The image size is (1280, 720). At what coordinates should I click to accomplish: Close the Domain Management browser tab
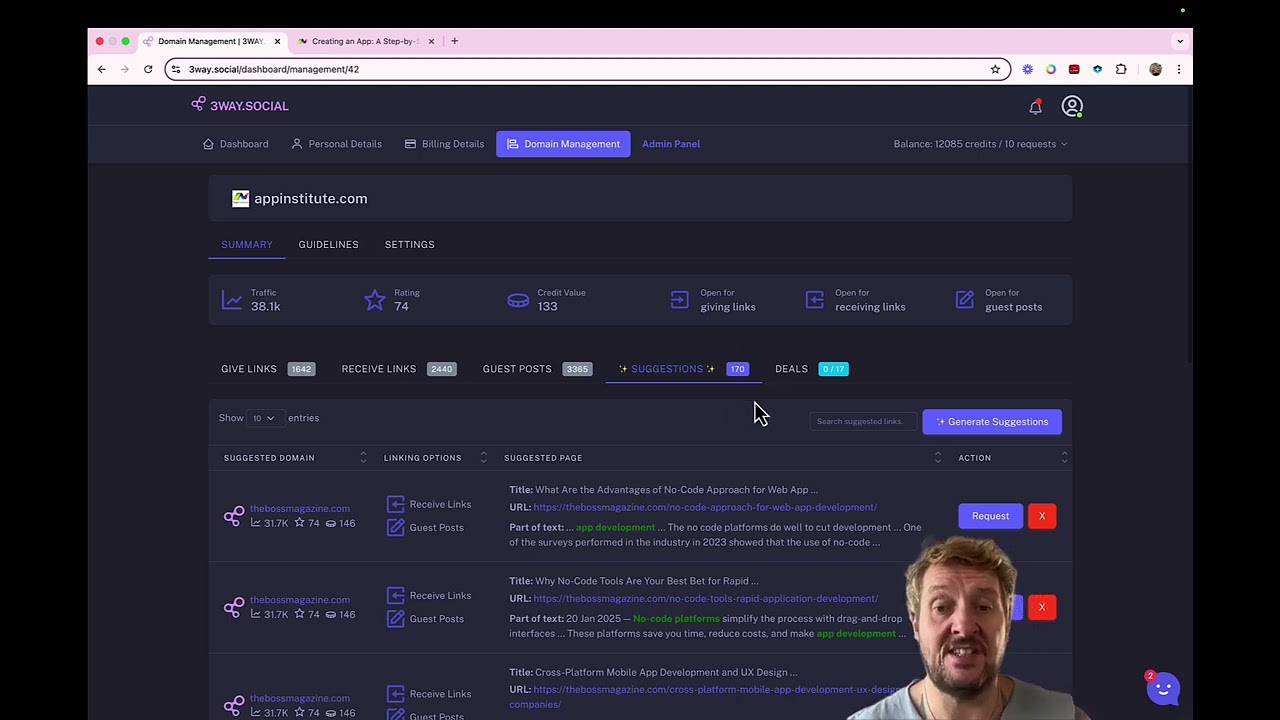(277, 41)
